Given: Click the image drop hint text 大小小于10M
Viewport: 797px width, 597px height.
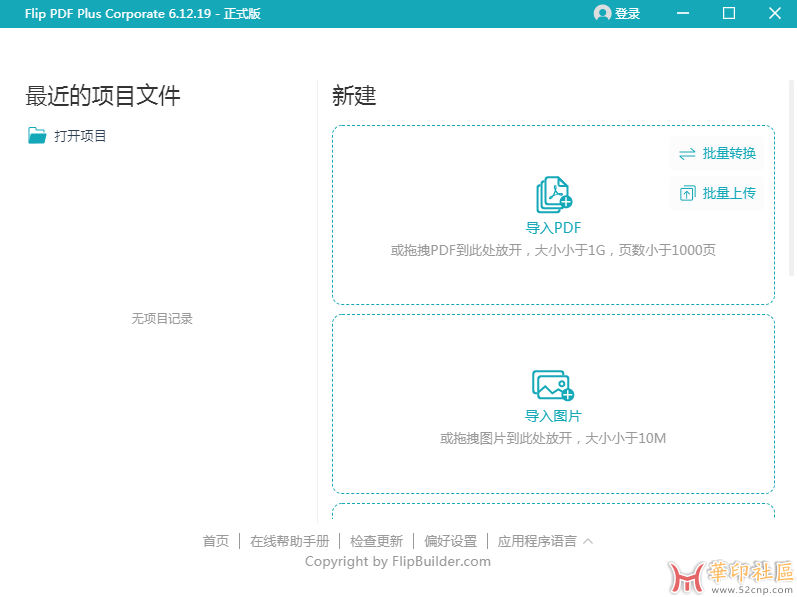Looking at the screenshot, I should 553,438.
